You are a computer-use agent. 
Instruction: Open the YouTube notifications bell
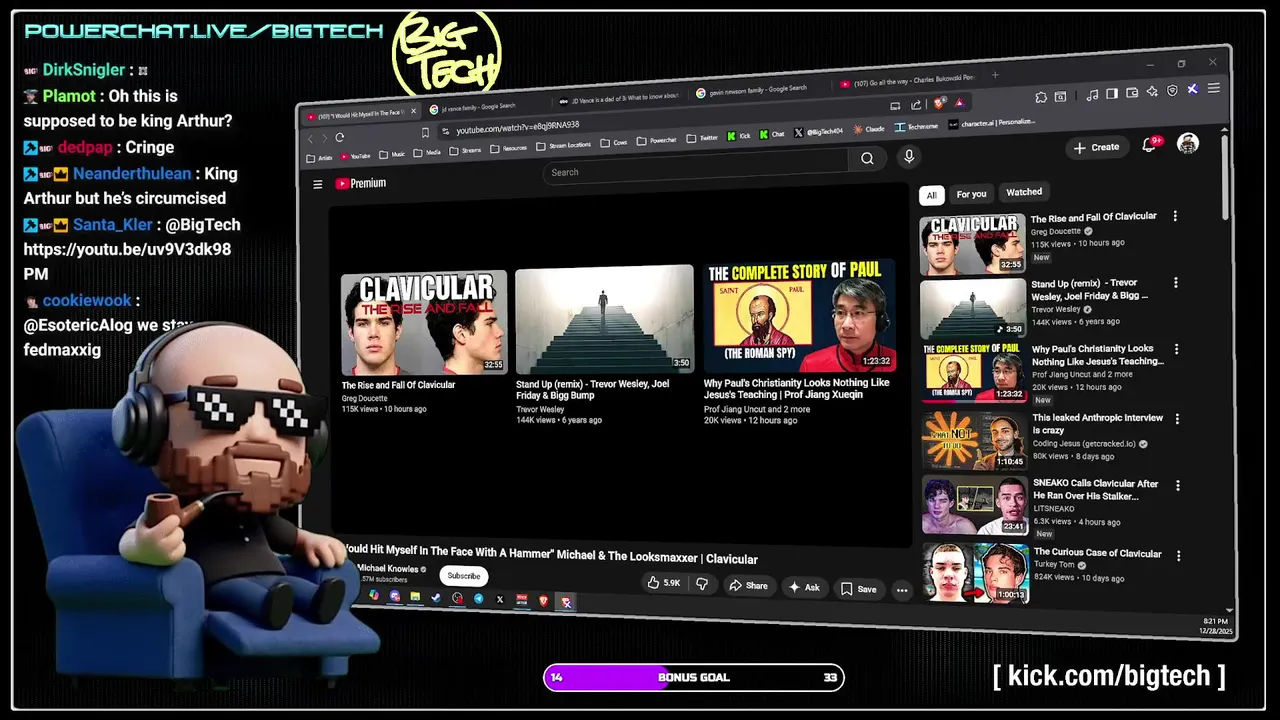pyautogui.click(x=1150, y=145)
